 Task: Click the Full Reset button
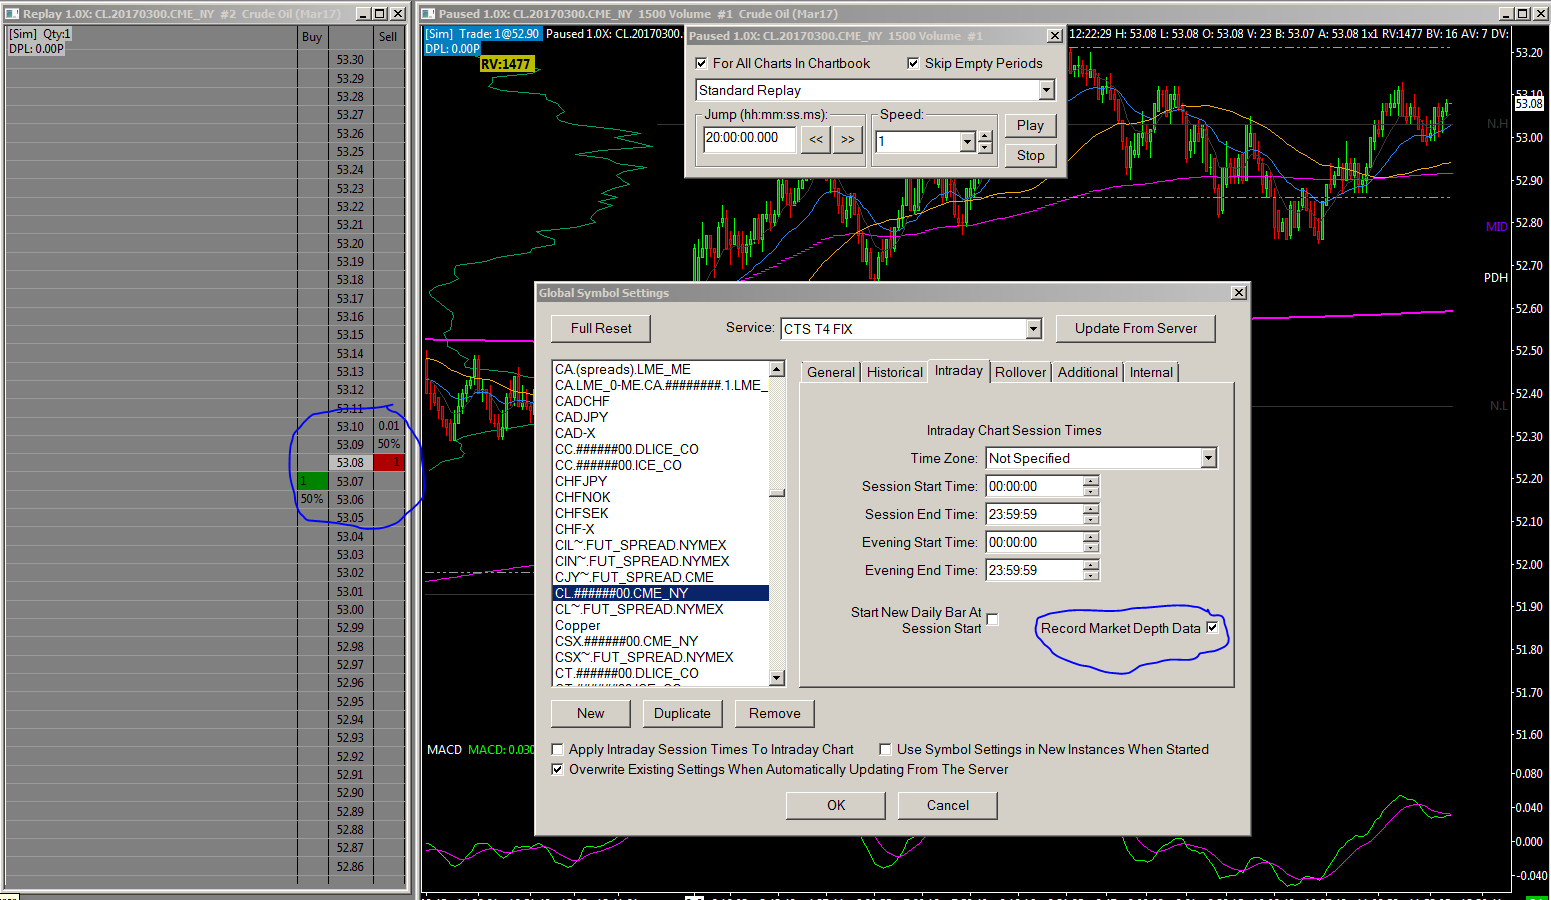(601, 328)
